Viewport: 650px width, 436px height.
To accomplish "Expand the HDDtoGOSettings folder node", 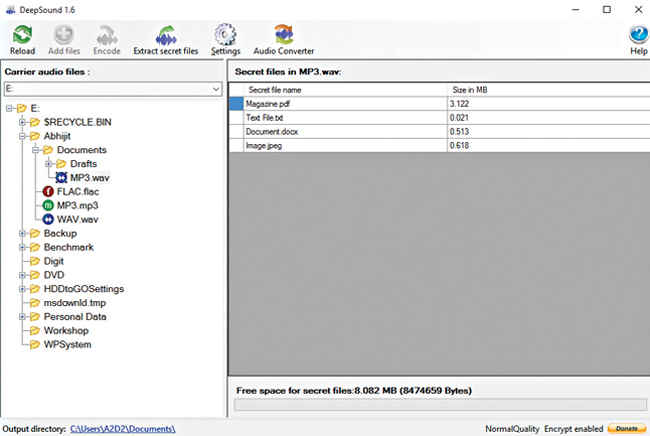I will point(22,289).
